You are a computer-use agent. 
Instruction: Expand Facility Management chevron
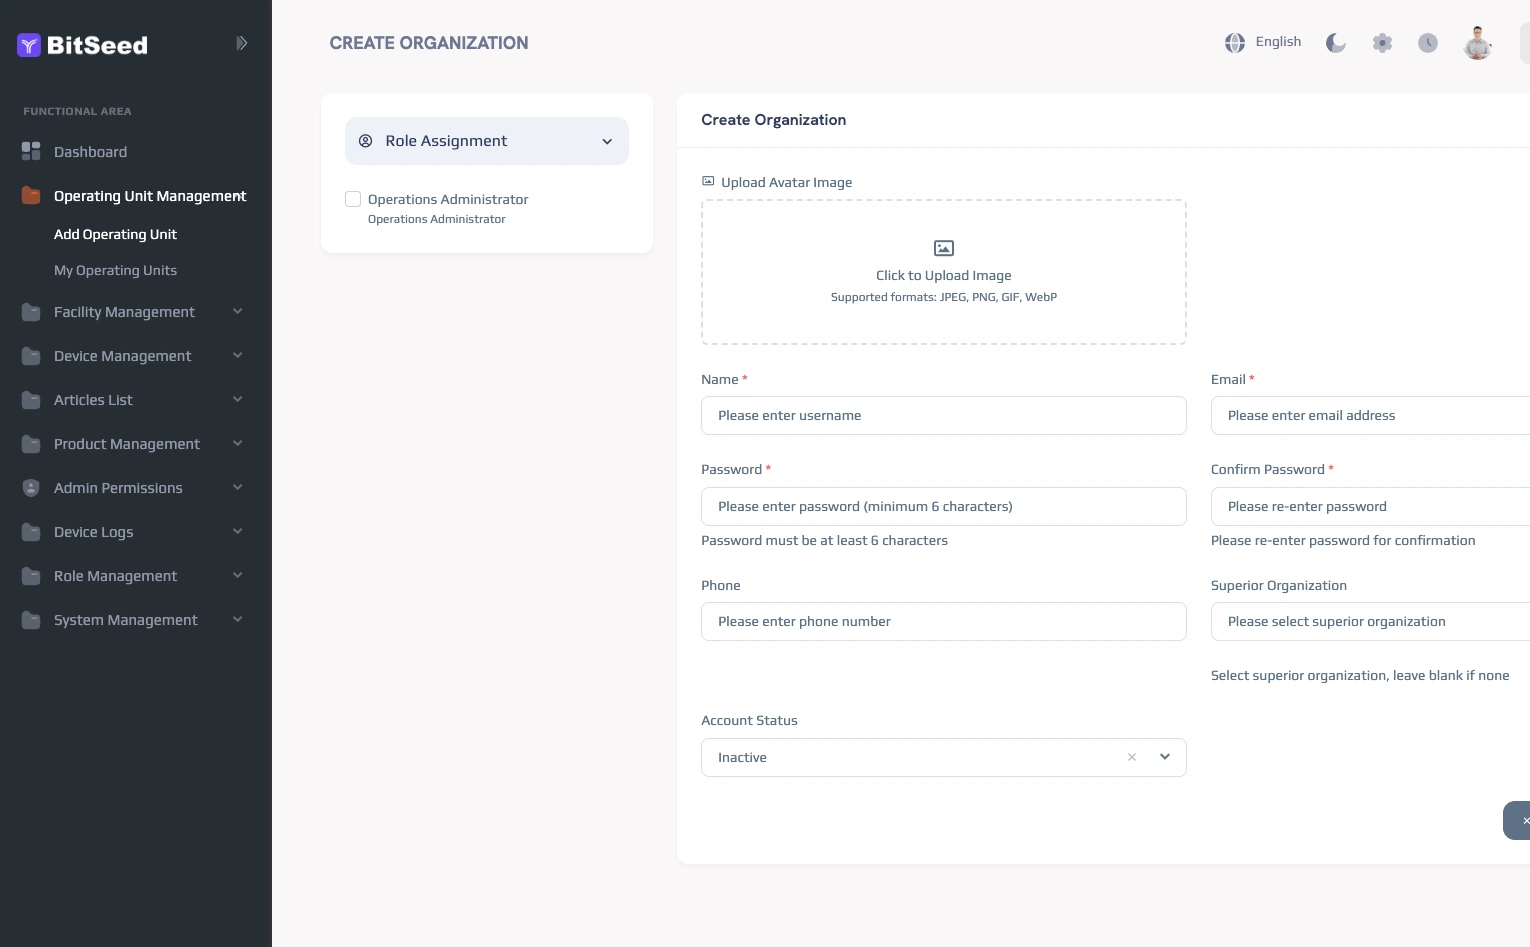[x=238, y=312]
